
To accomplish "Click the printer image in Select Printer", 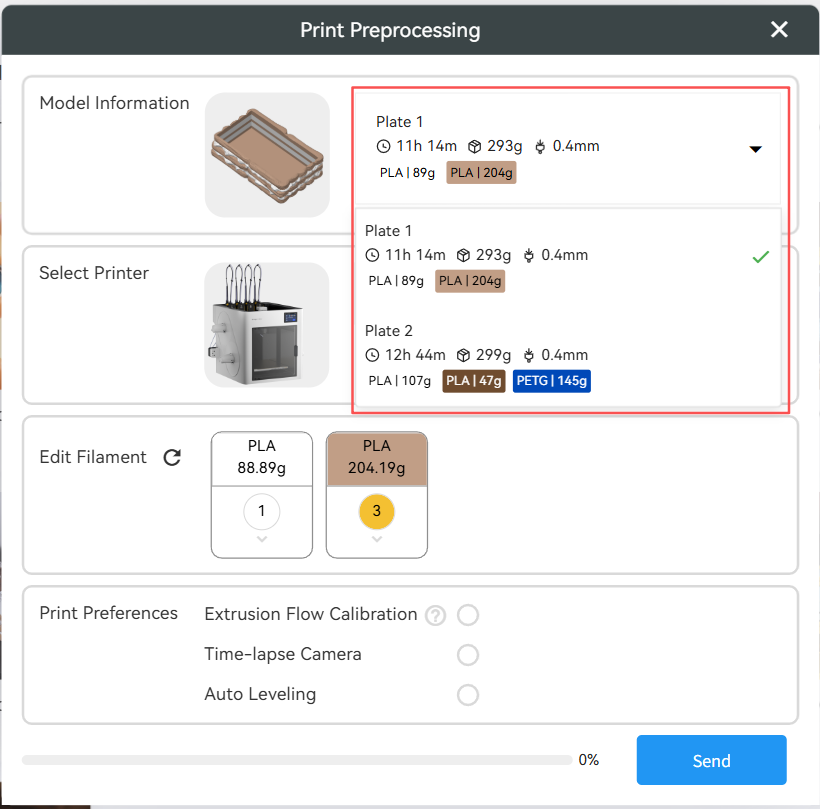I will pyautogui.click(x=266, y=325).
